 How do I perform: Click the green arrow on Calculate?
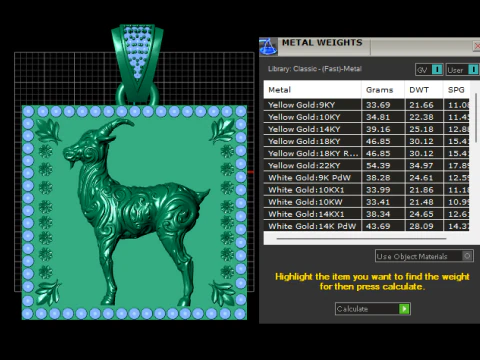point(404,309)
